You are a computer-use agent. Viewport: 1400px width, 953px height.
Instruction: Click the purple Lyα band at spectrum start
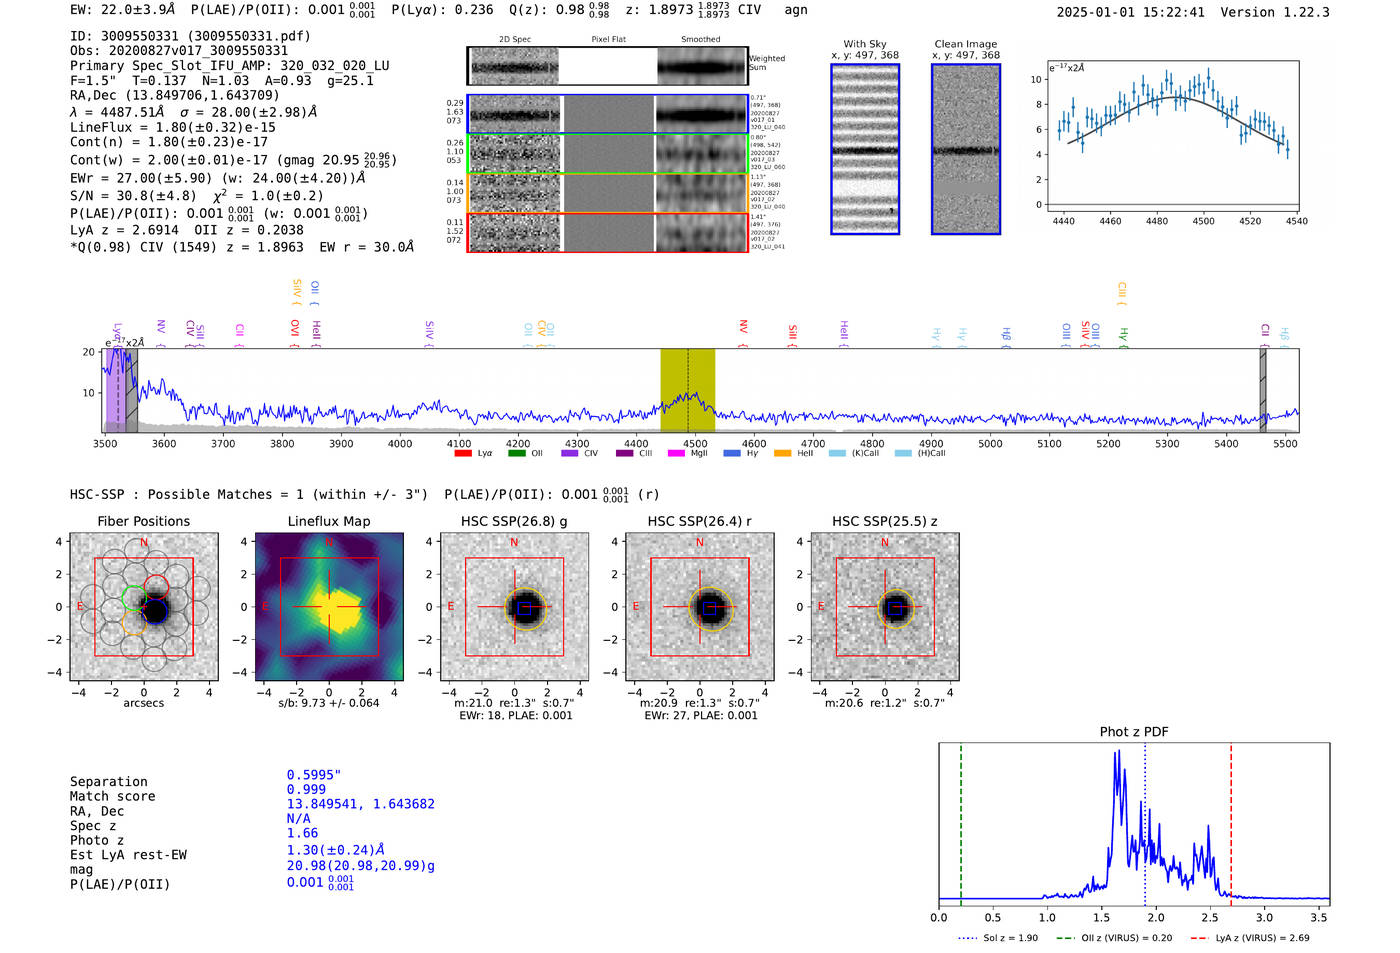[116, 390]
